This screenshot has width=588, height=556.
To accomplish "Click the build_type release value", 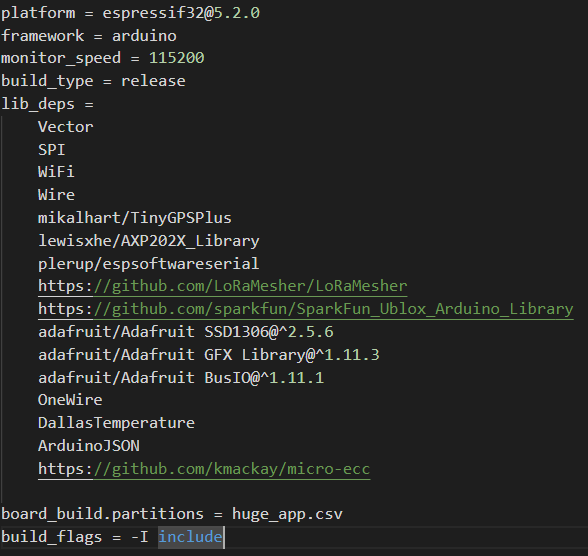I will point(153,81).
